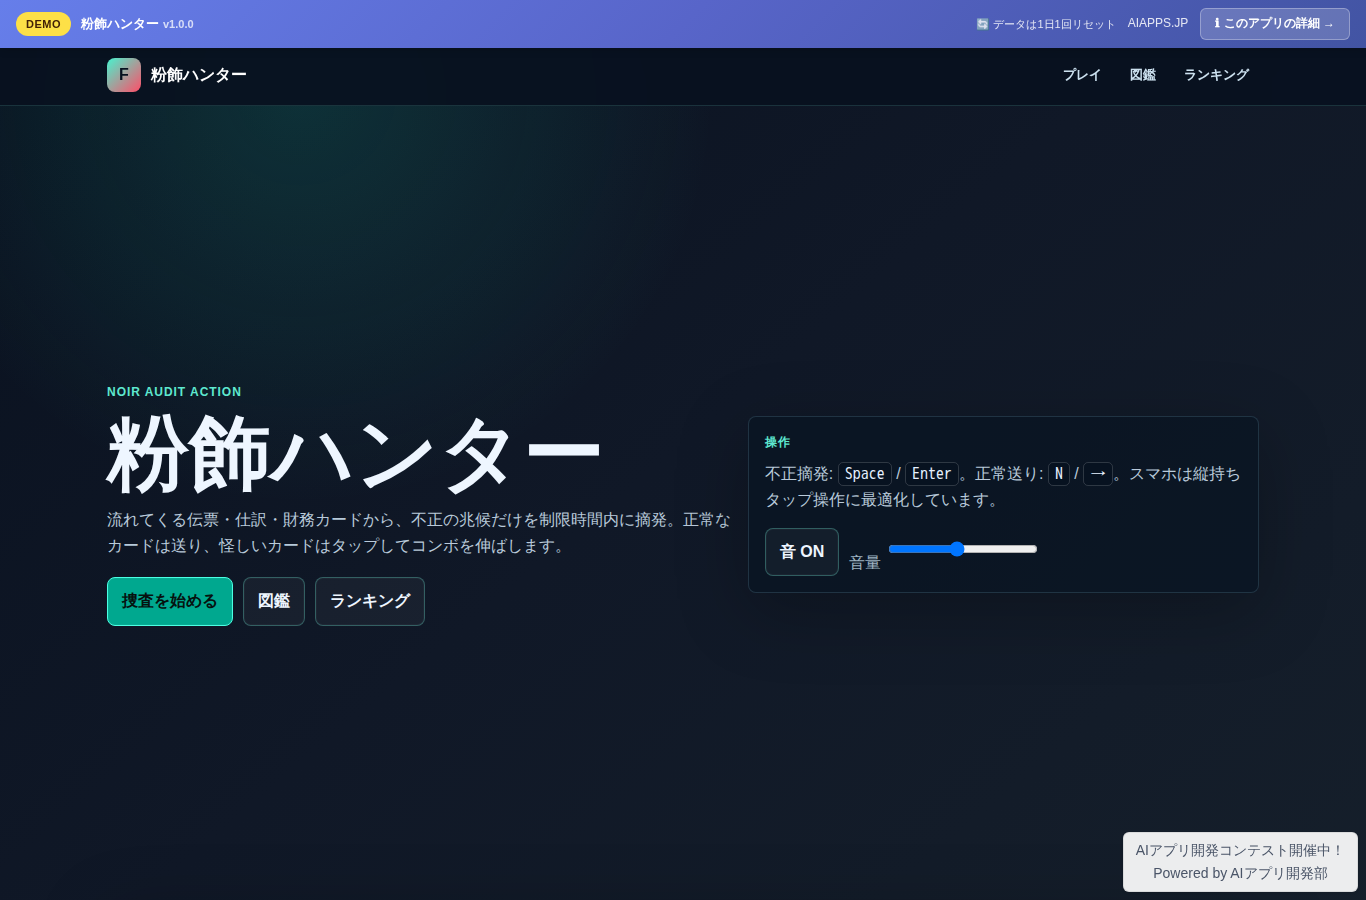Screen dimensions: 1366x900
Task: Click the AIアプリ開発コンテスト開催中 banner
Action: [1240, 862]
